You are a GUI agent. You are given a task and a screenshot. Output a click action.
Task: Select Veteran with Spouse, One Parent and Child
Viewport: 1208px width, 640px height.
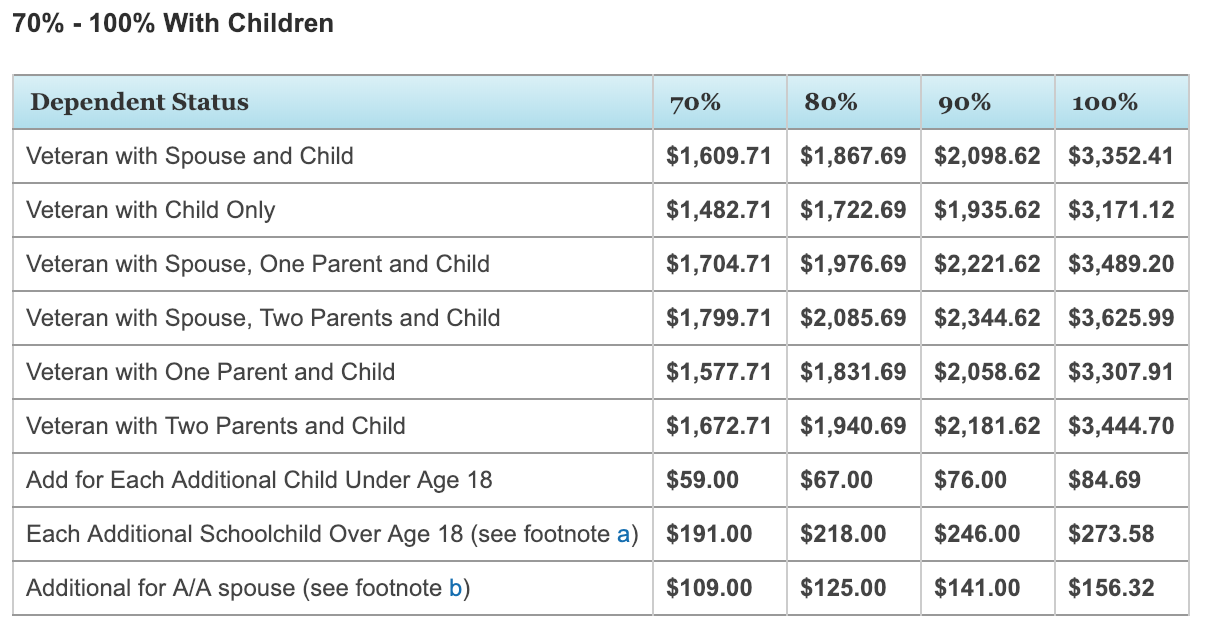(x=258, y=264)
